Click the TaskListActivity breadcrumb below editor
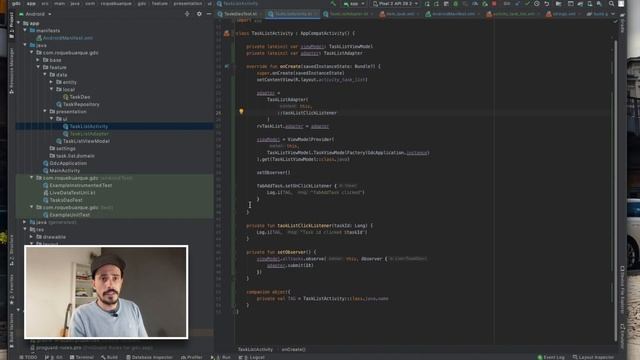 pyautogui.click(x=255, y=349)
